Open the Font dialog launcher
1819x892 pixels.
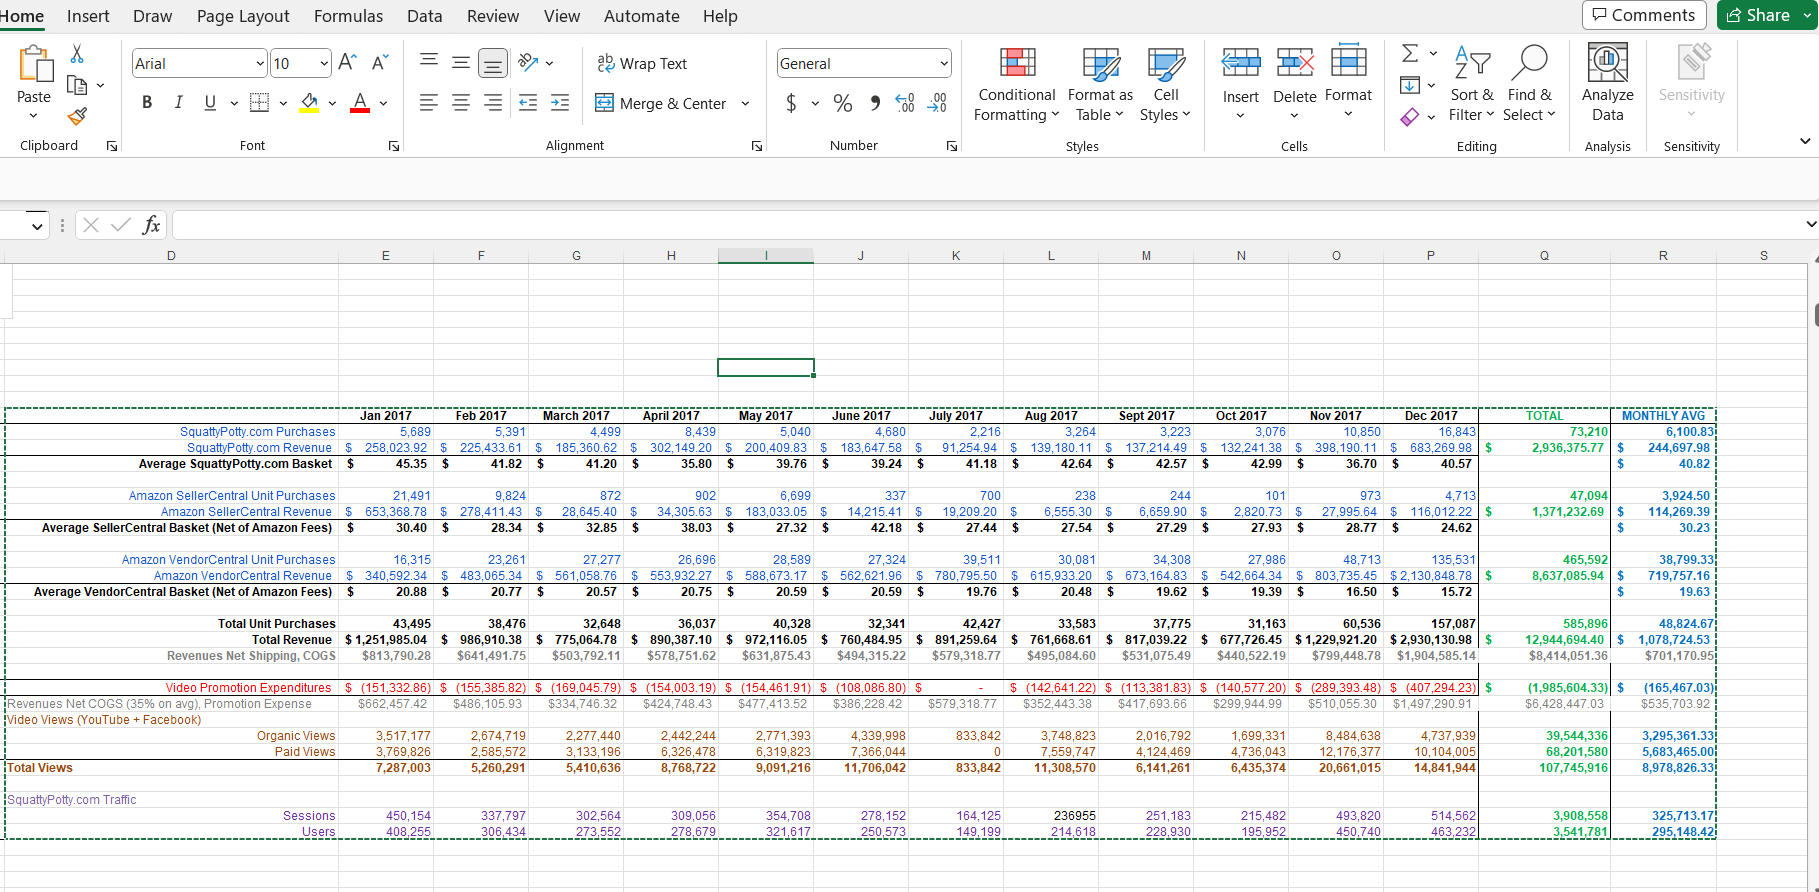point(394,146)
